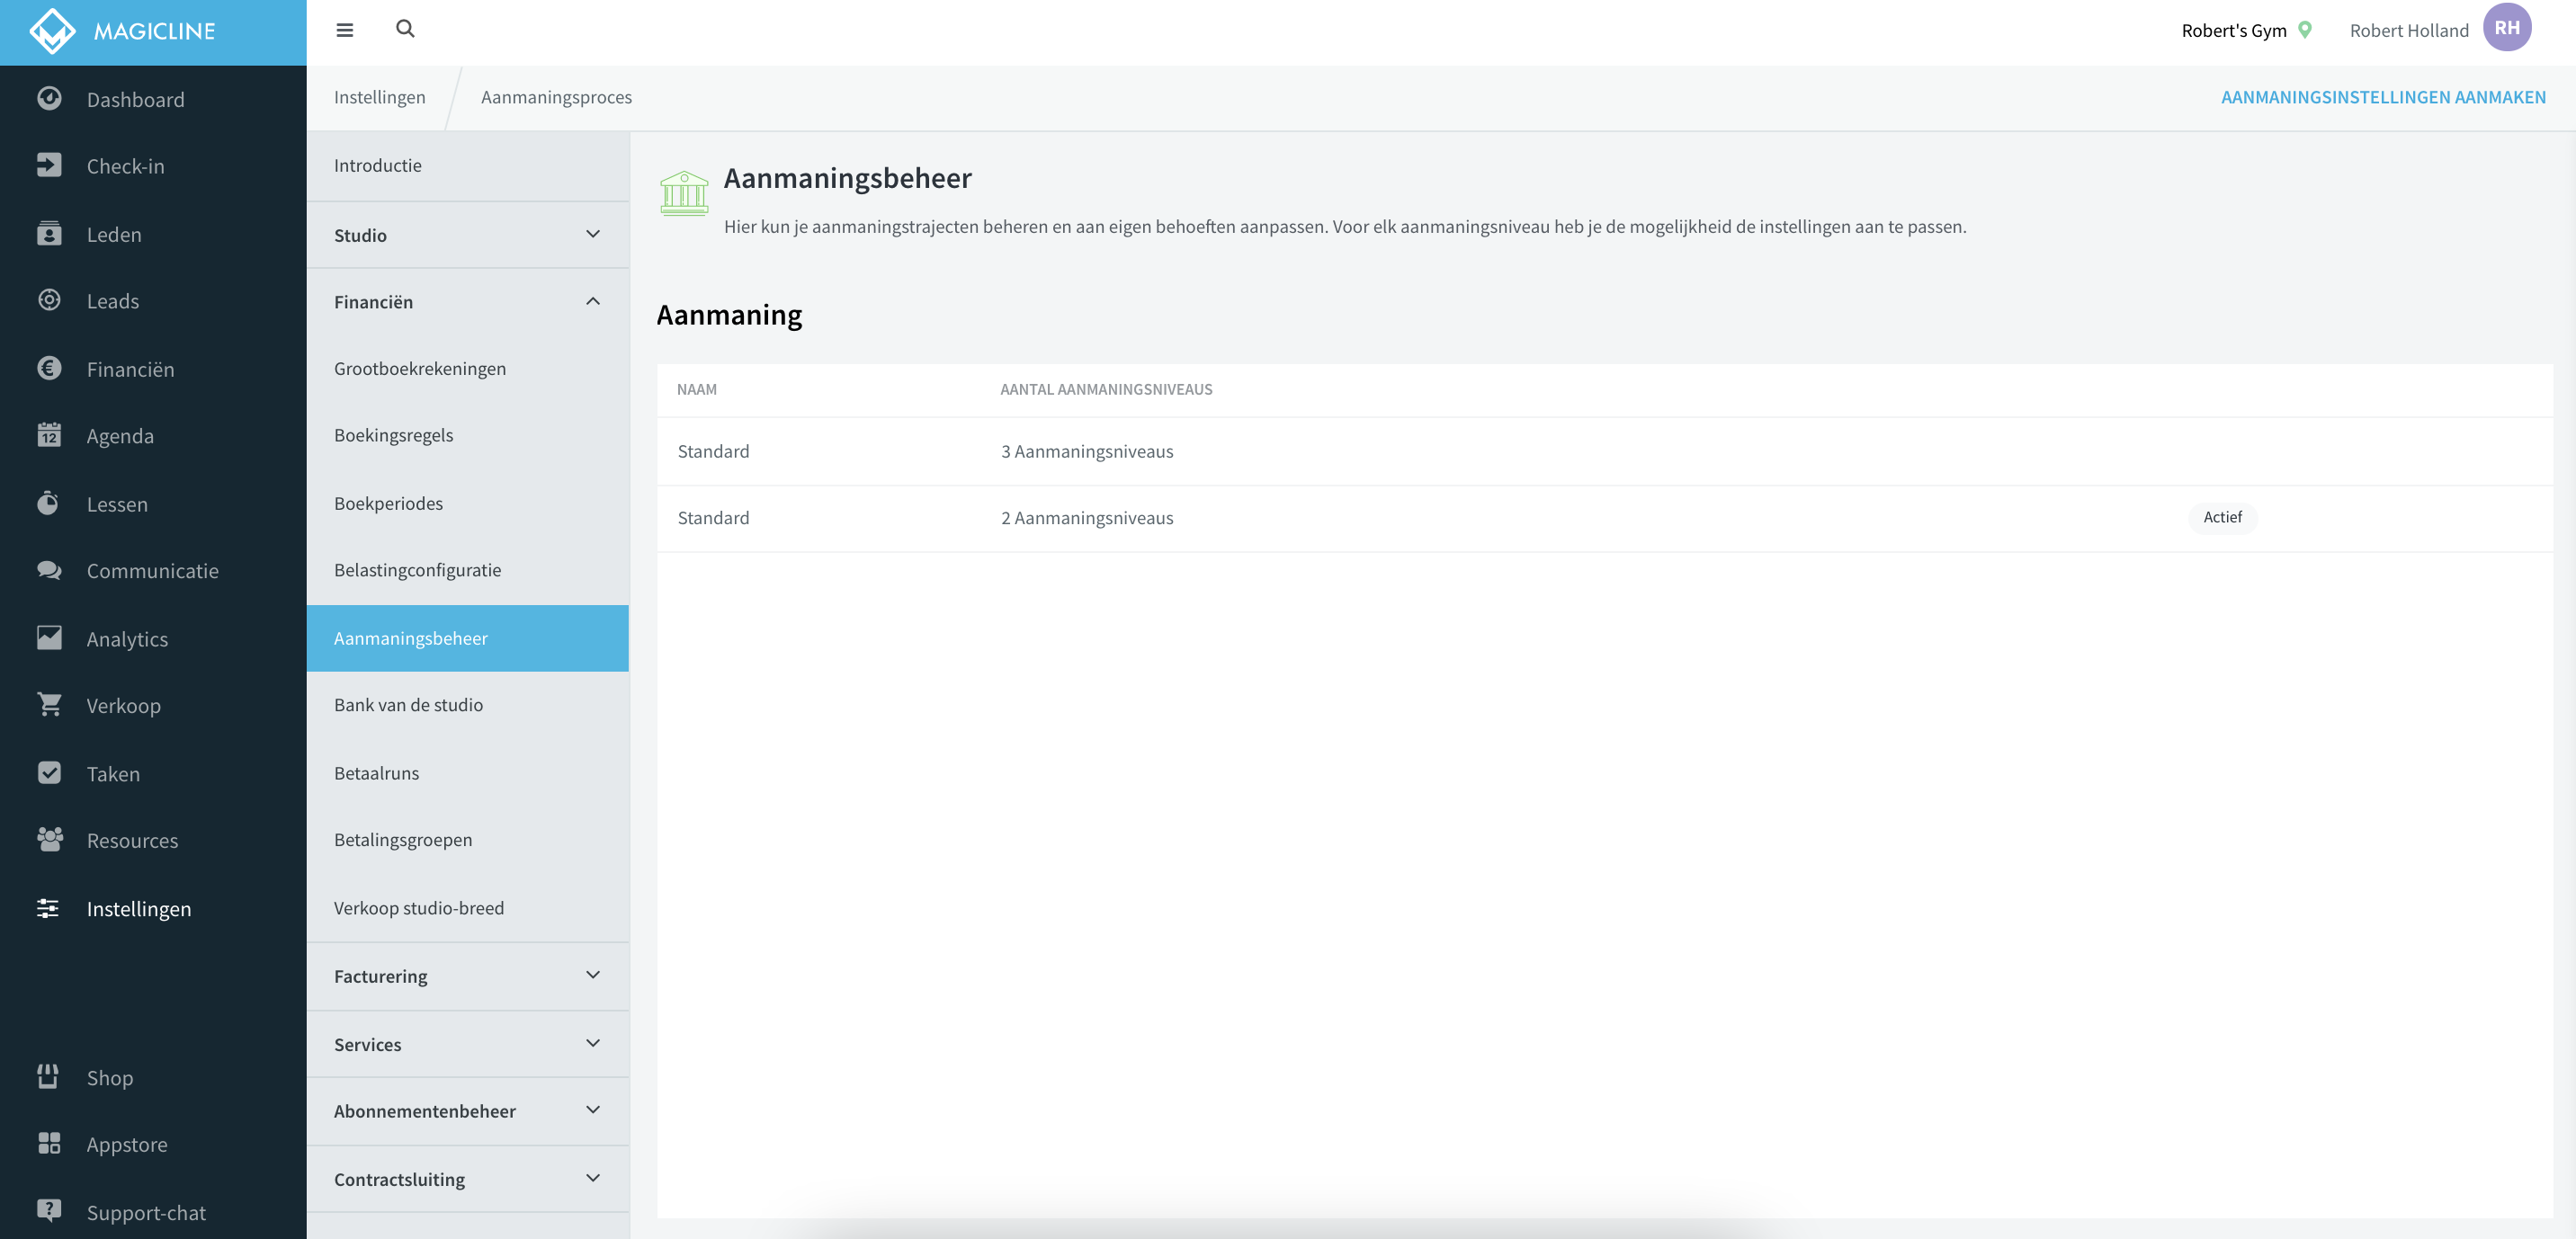
Task: Expand the Abonnementenbeheer section
Action: 468,1111
